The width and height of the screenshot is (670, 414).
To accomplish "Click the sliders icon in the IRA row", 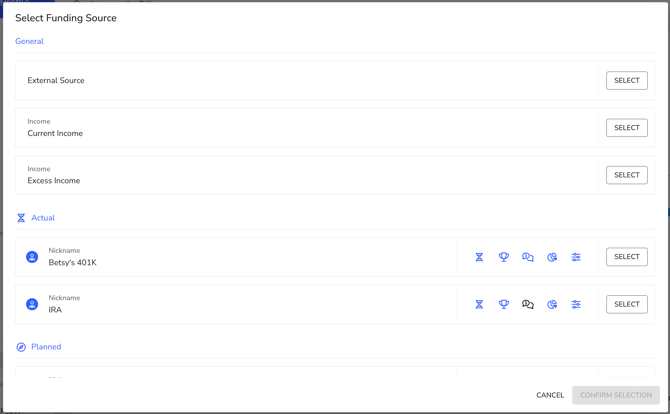I will 576,304.
